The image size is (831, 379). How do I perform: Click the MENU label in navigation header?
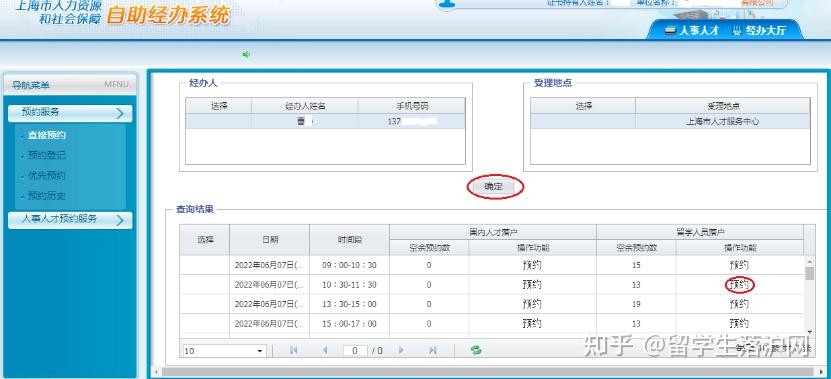(116, 84)
